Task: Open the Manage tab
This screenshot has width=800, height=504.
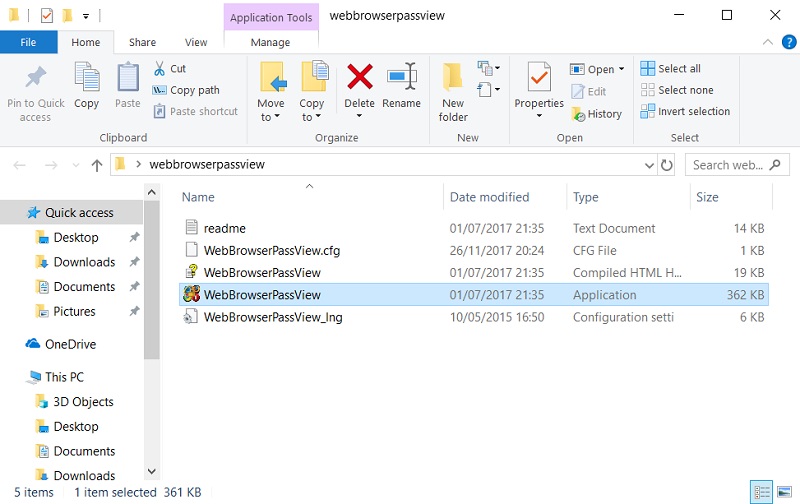Action: coord(270,42)
